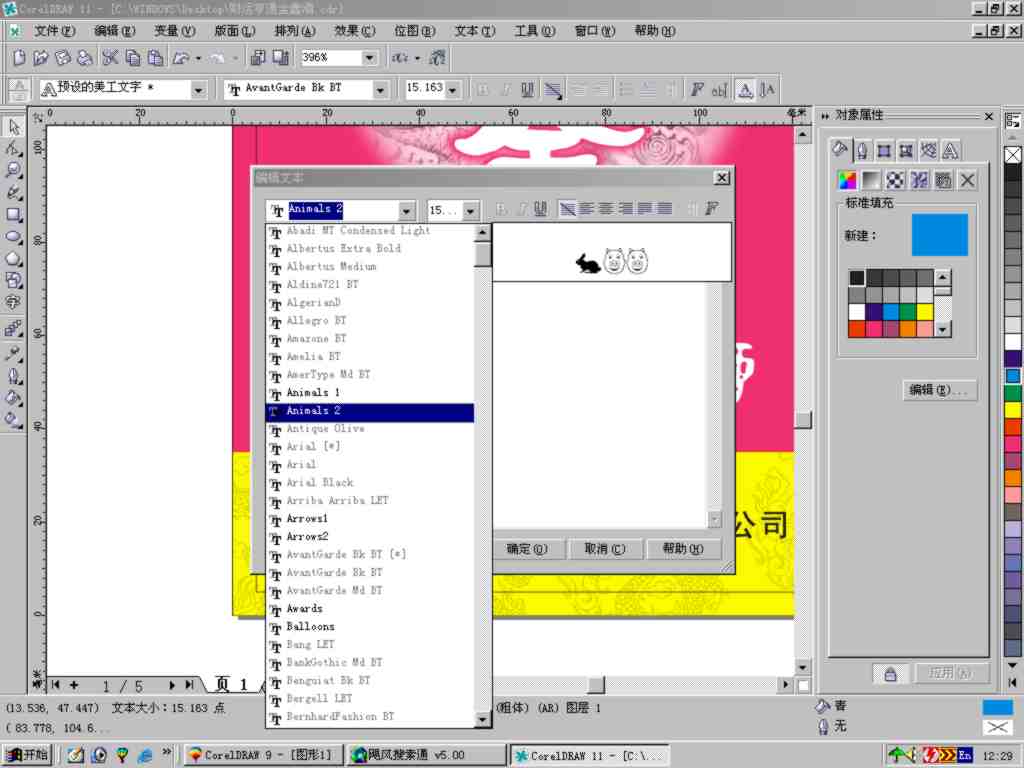Collapse the Animals 2 font dropdown in dialog
Image resolution: width=1024 pixels, height=768 pixels.
pyautogui.click(x=406, y=210)
